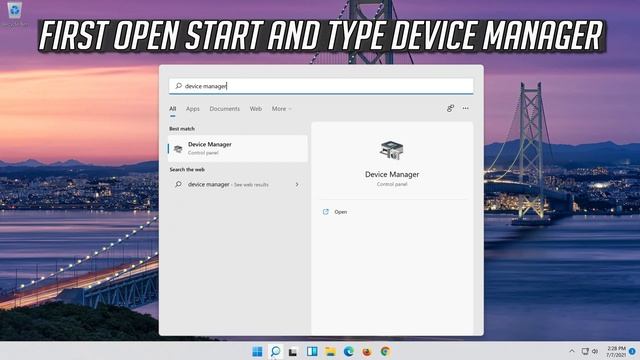Screen dimensions: 640x360
Task: Open the clock and date in the taskbar
Action: 616,351
